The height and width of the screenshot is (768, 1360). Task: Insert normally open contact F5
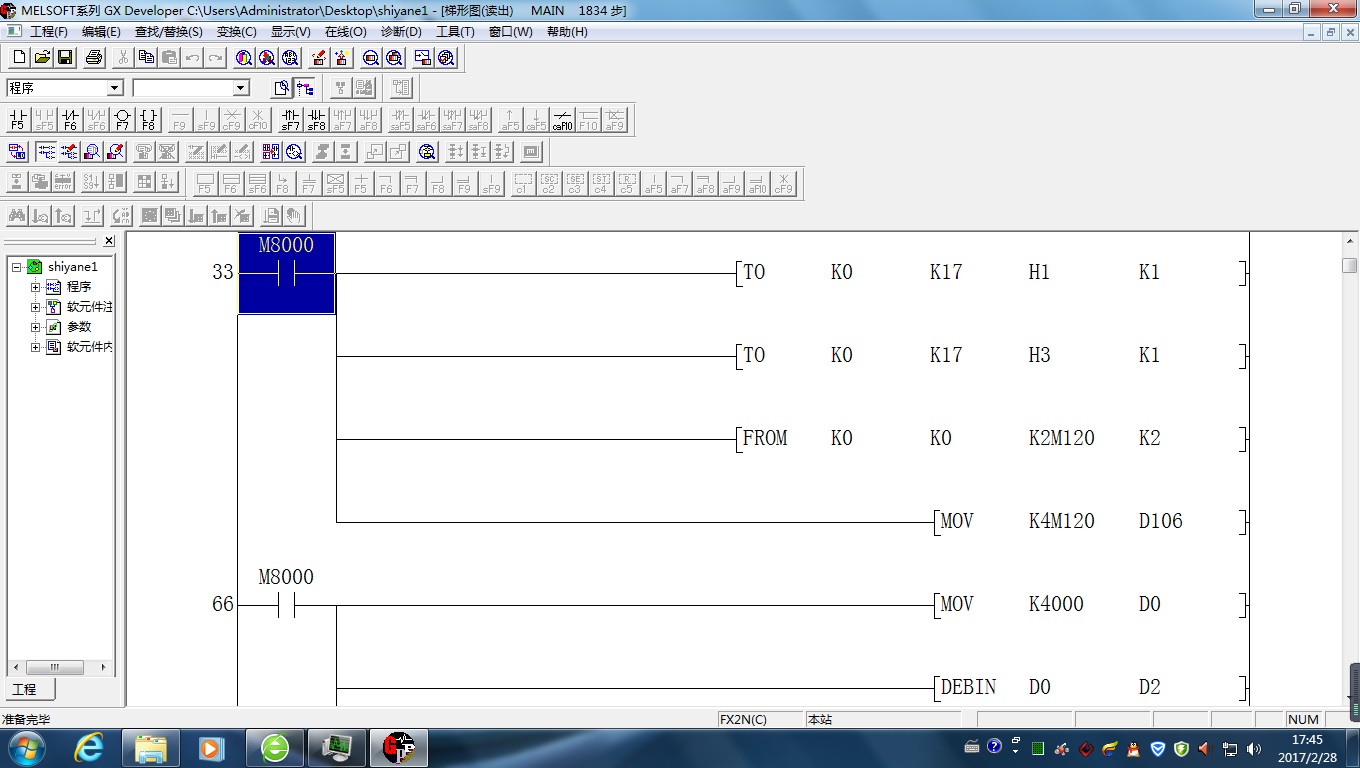(17, 120)
